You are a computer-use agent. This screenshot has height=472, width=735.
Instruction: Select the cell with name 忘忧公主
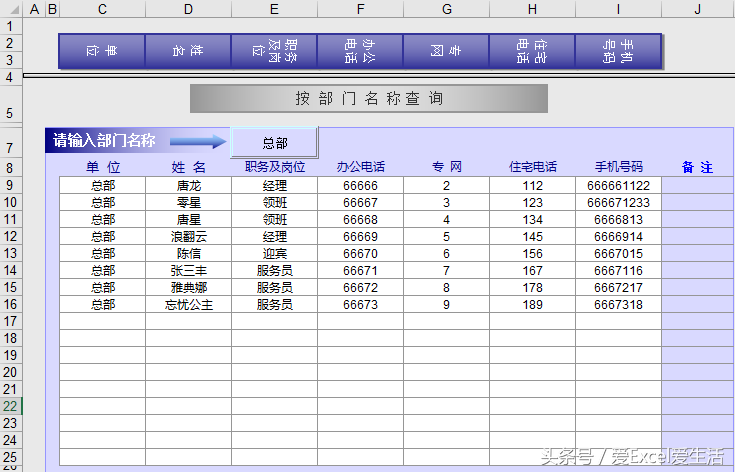pyautogui.click(x=188, y=304)
